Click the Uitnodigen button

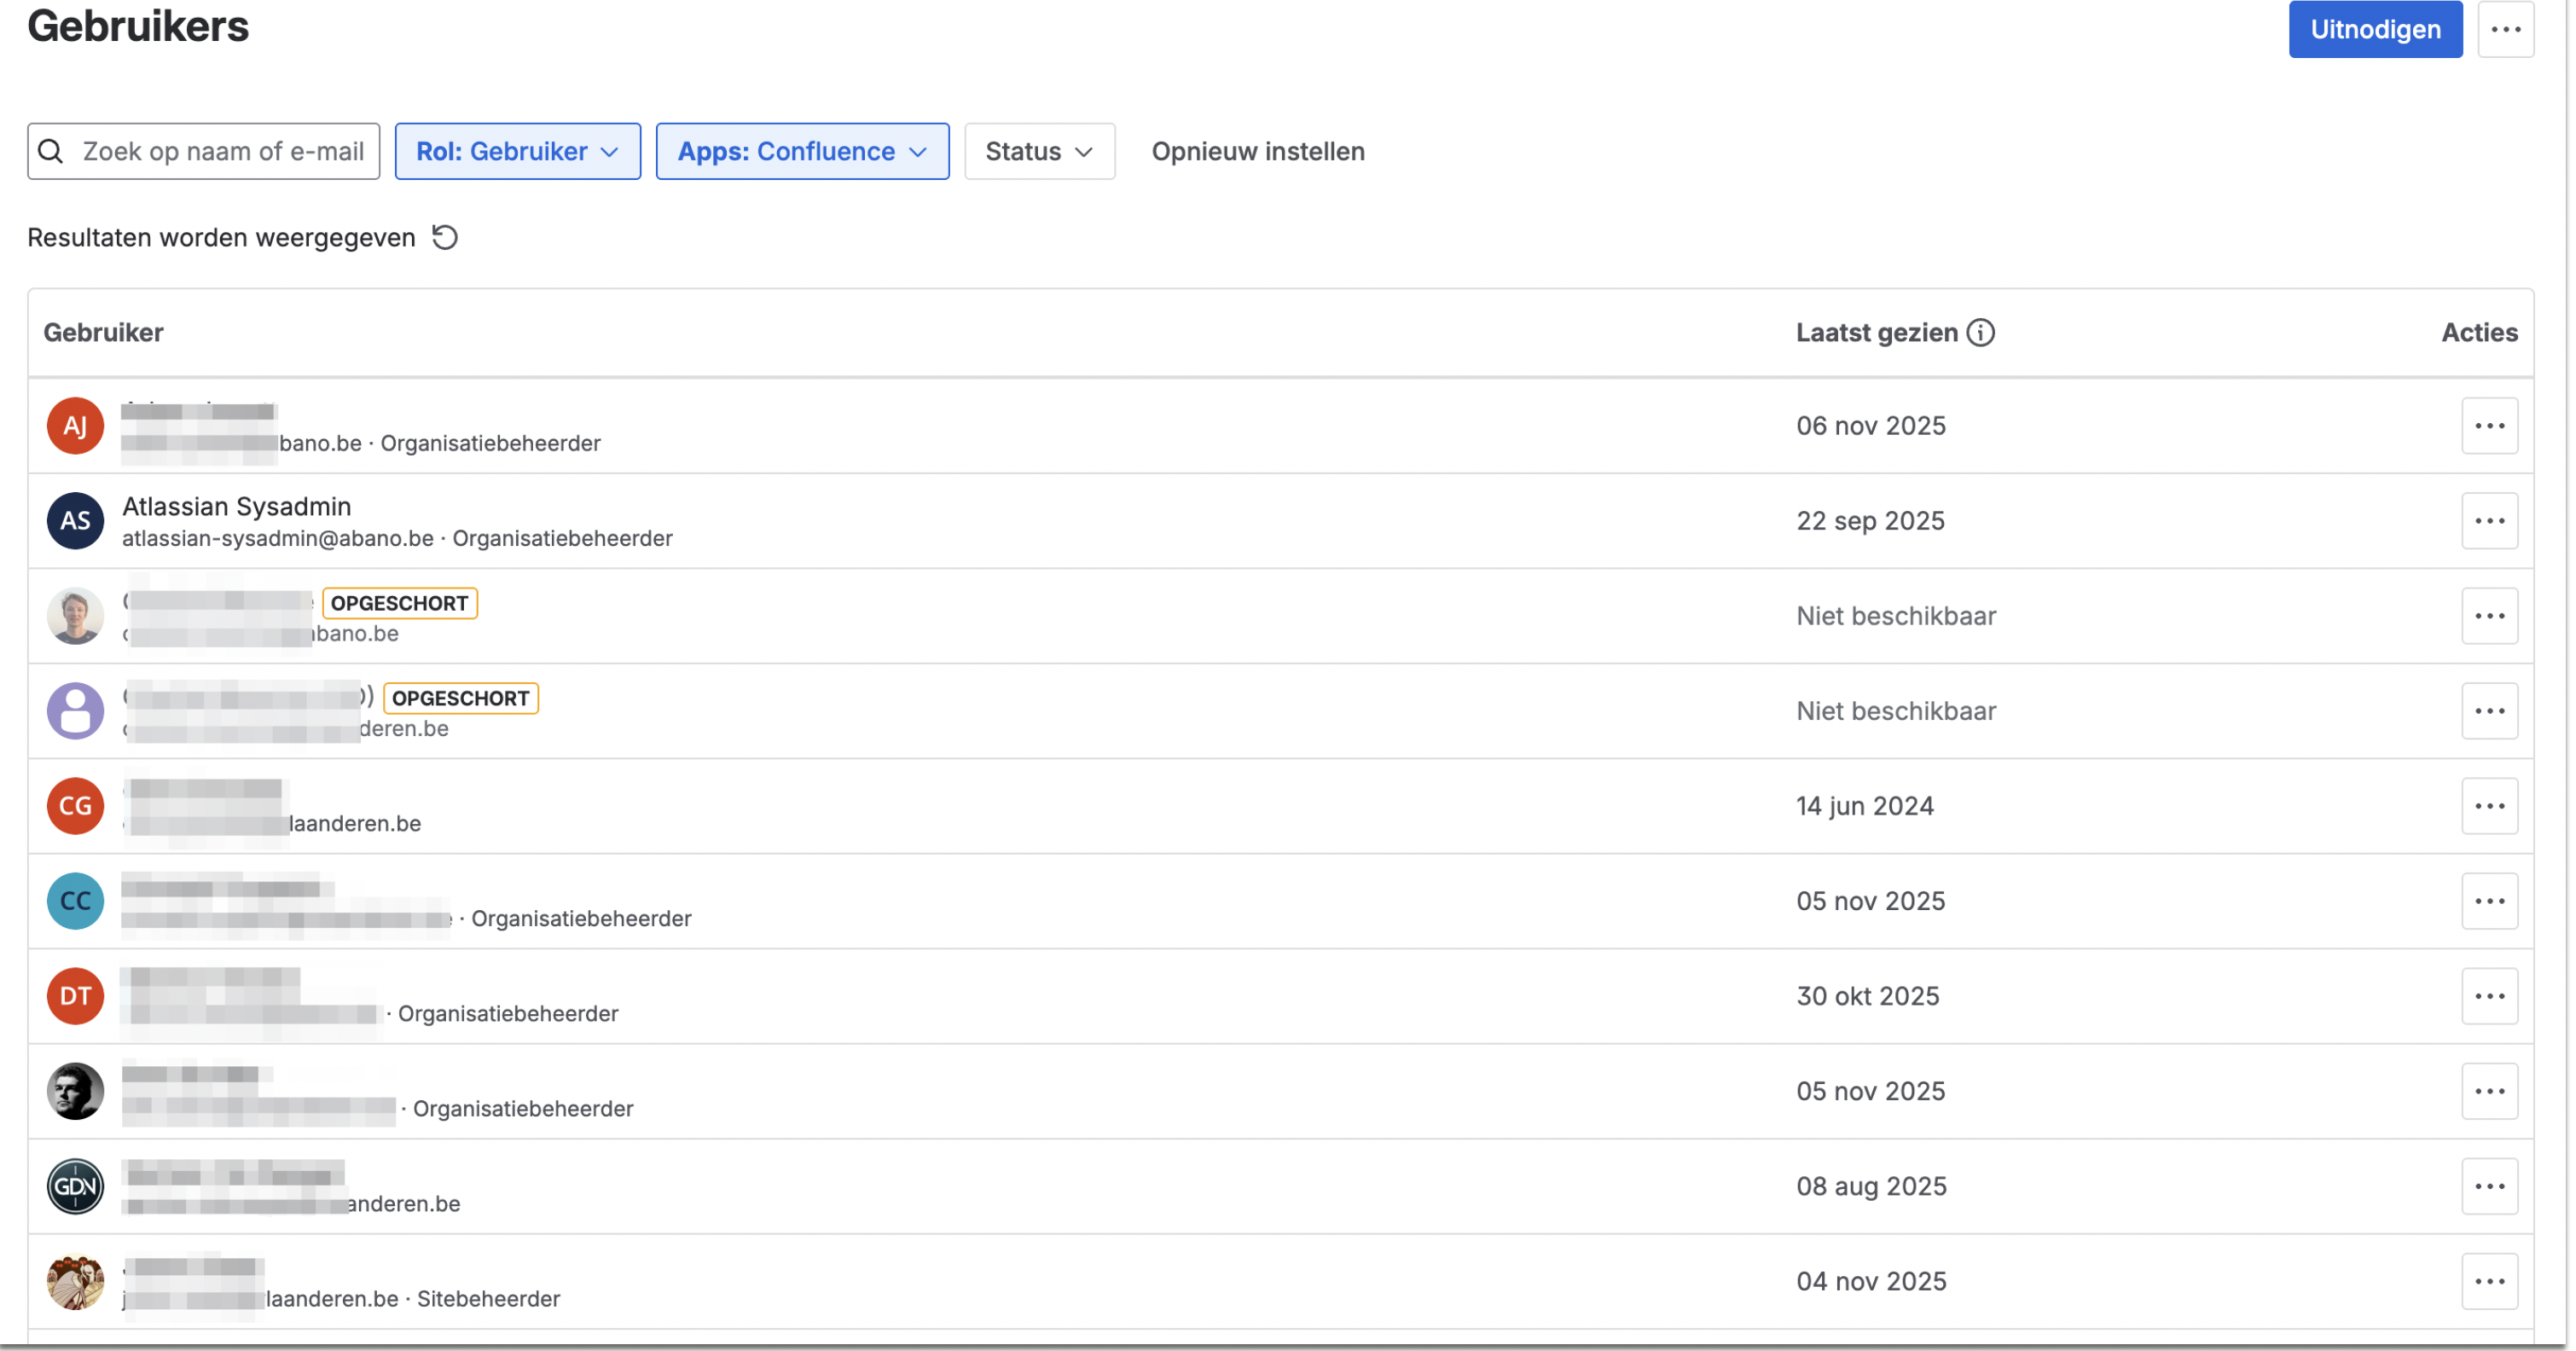tap(2375, 30)
